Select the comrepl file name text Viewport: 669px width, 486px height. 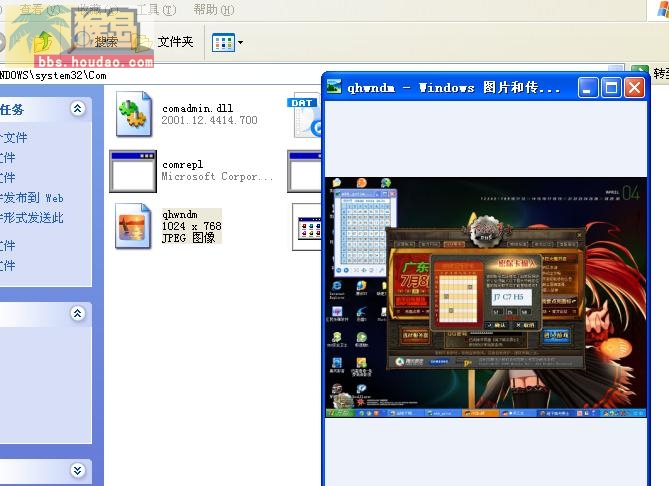(x=182, y=164)
